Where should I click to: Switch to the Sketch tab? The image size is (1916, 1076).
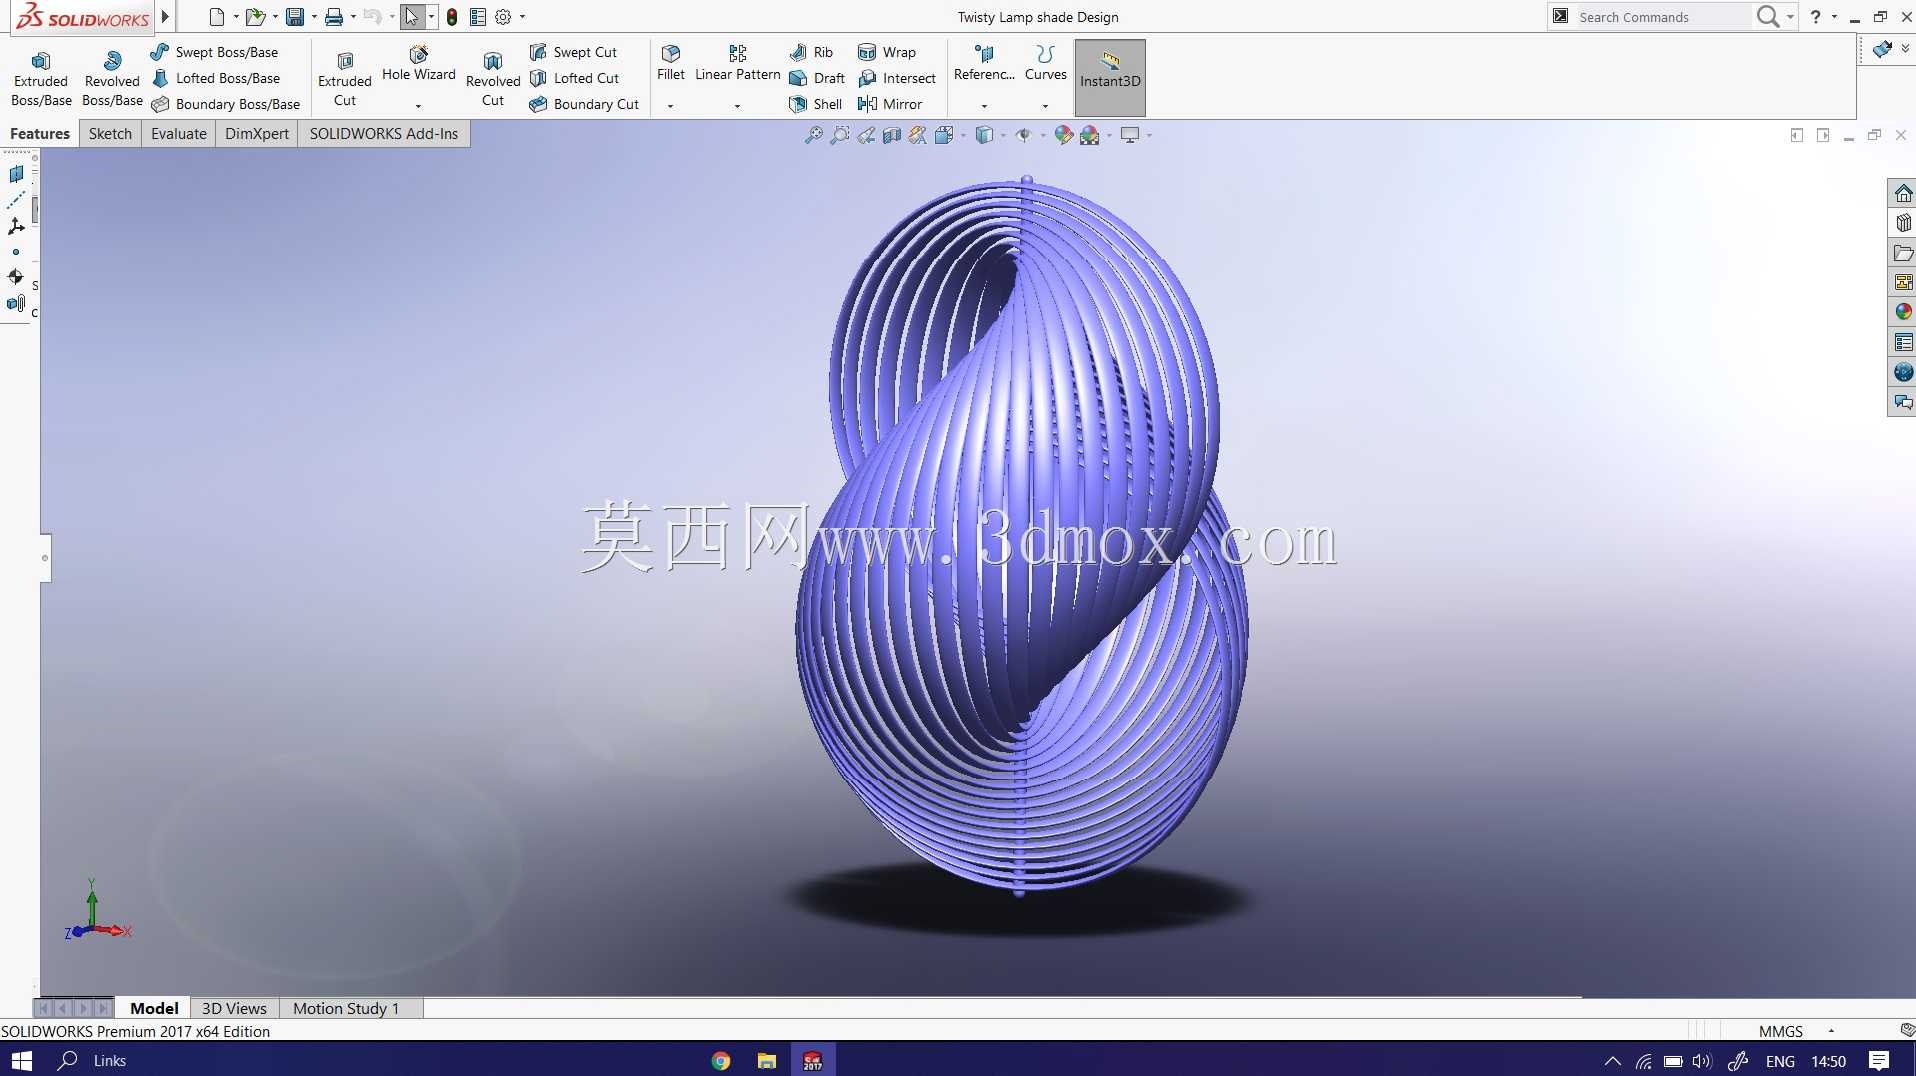coord(110,134)
